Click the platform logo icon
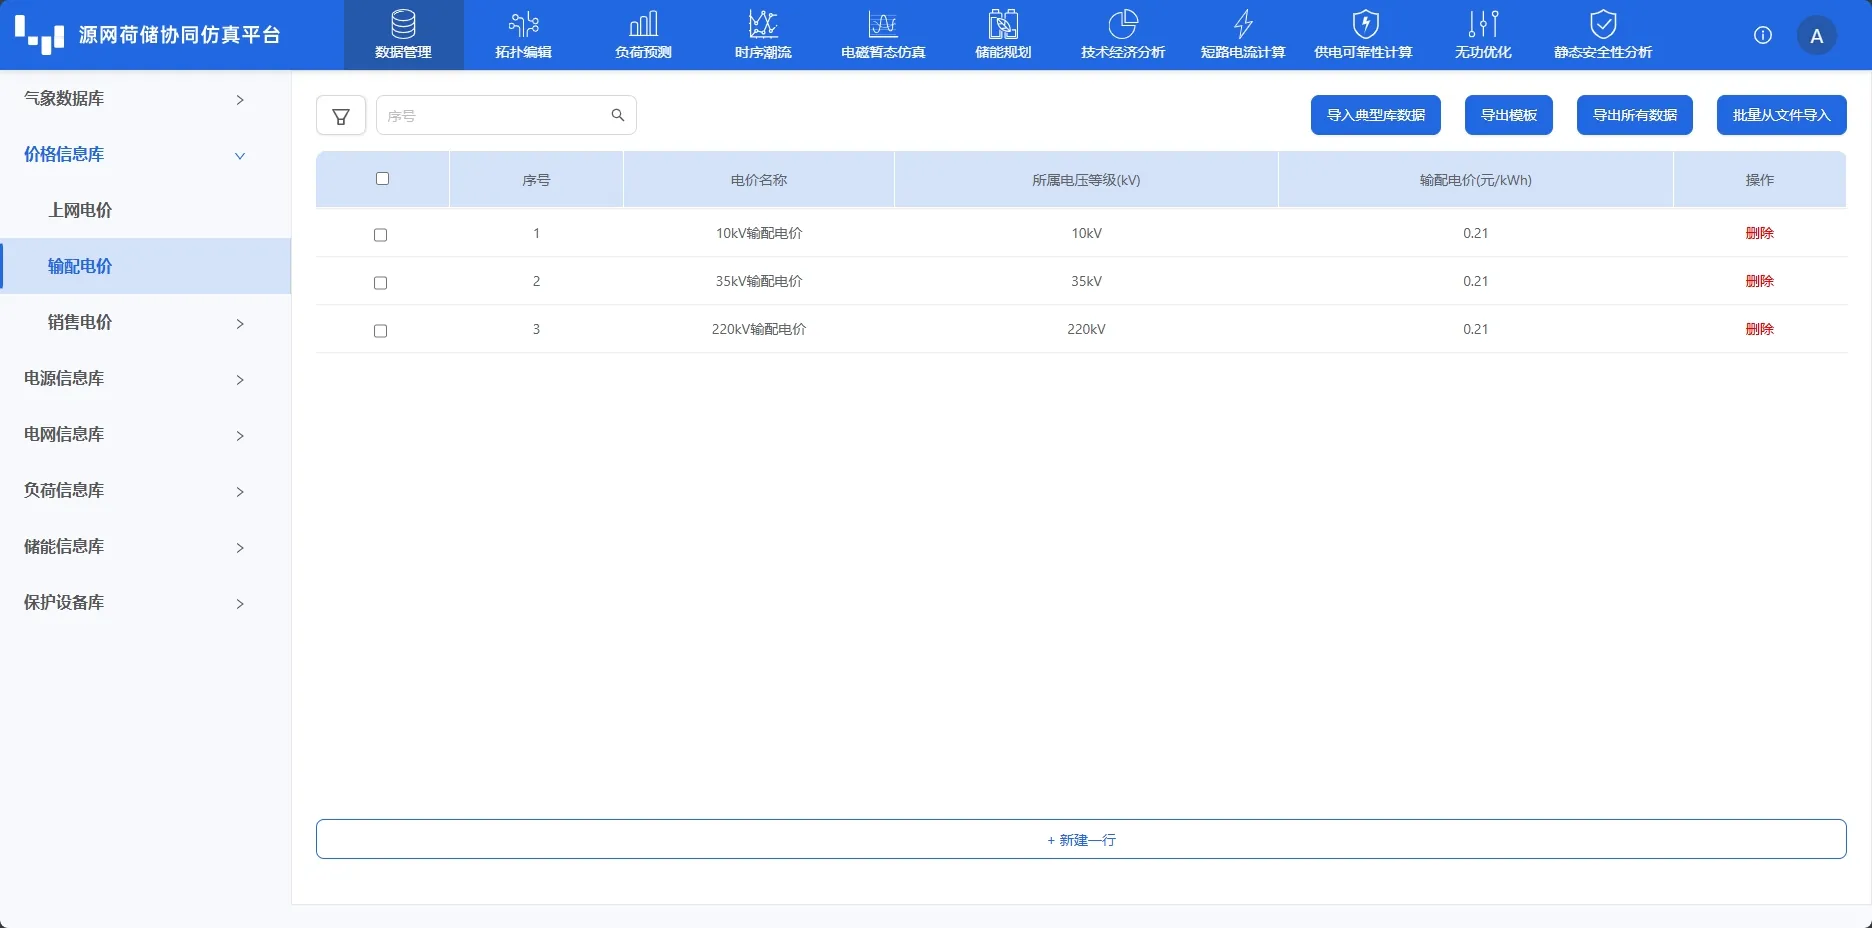Image resolution: width=1872 pixels, height=928 pixels. coord(40,34)
